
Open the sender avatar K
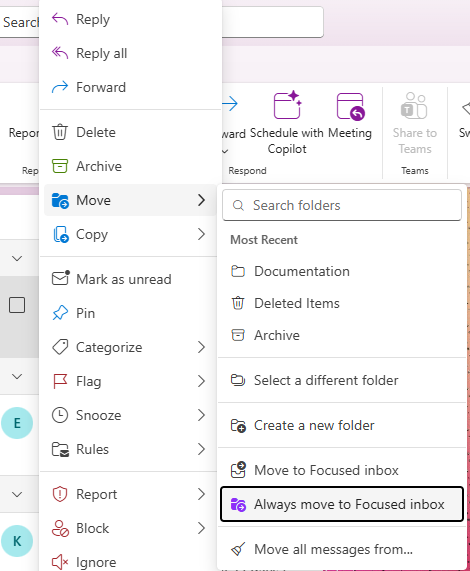tap(17, 541)
